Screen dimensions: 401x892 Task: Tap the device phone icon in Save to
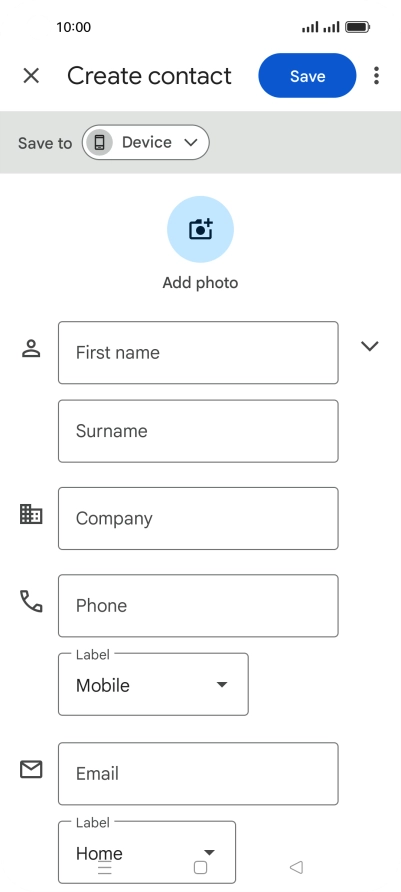(100, 142)
